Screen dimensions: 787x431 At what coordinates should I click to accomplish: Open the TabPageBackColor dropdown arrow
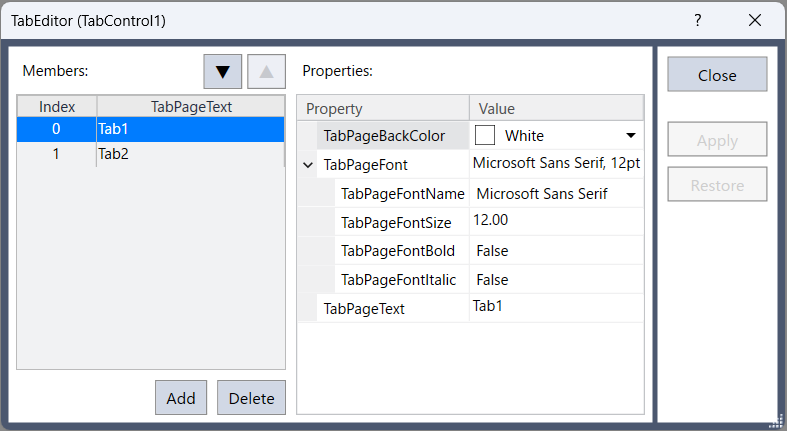631,135
